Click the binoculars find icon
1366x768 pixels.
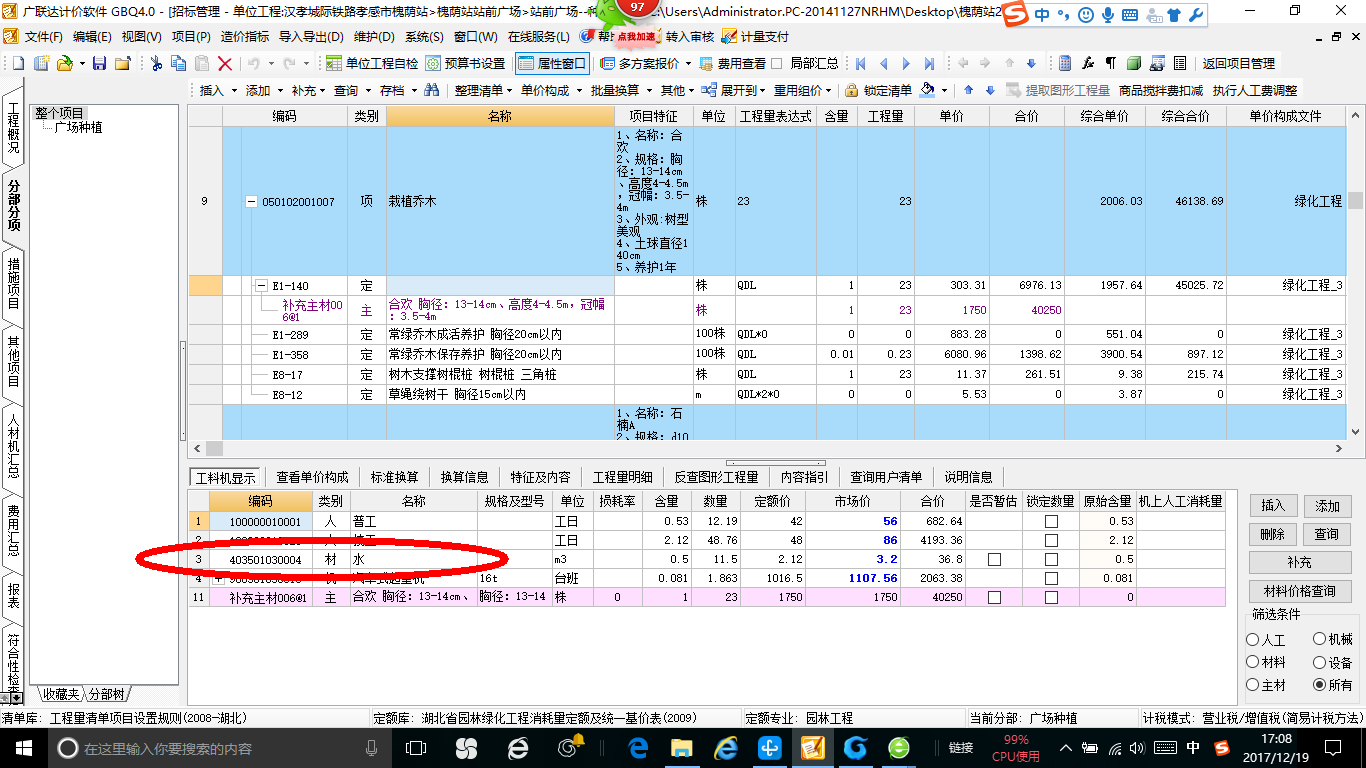pos(432,90)
